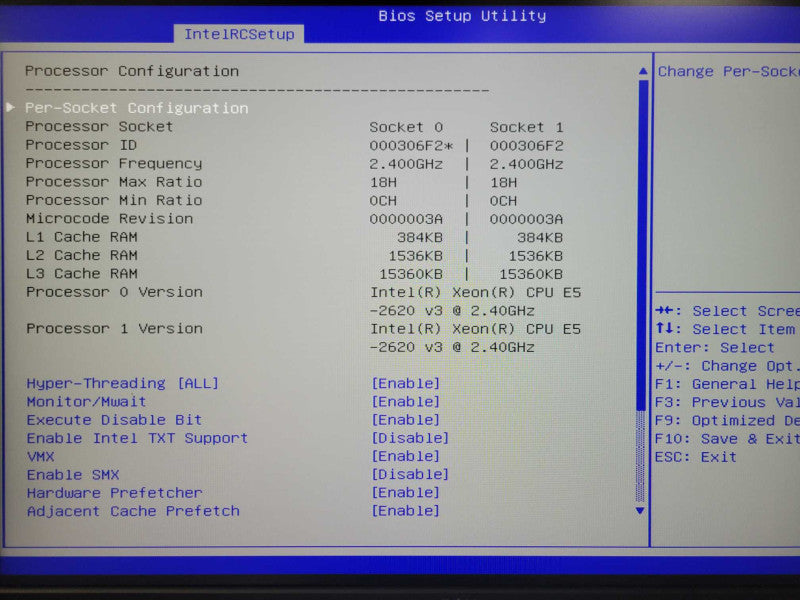The image size is (800, 600).
Task: Select Enable Intel TXT Support label
Action: (x=137, y=438)
